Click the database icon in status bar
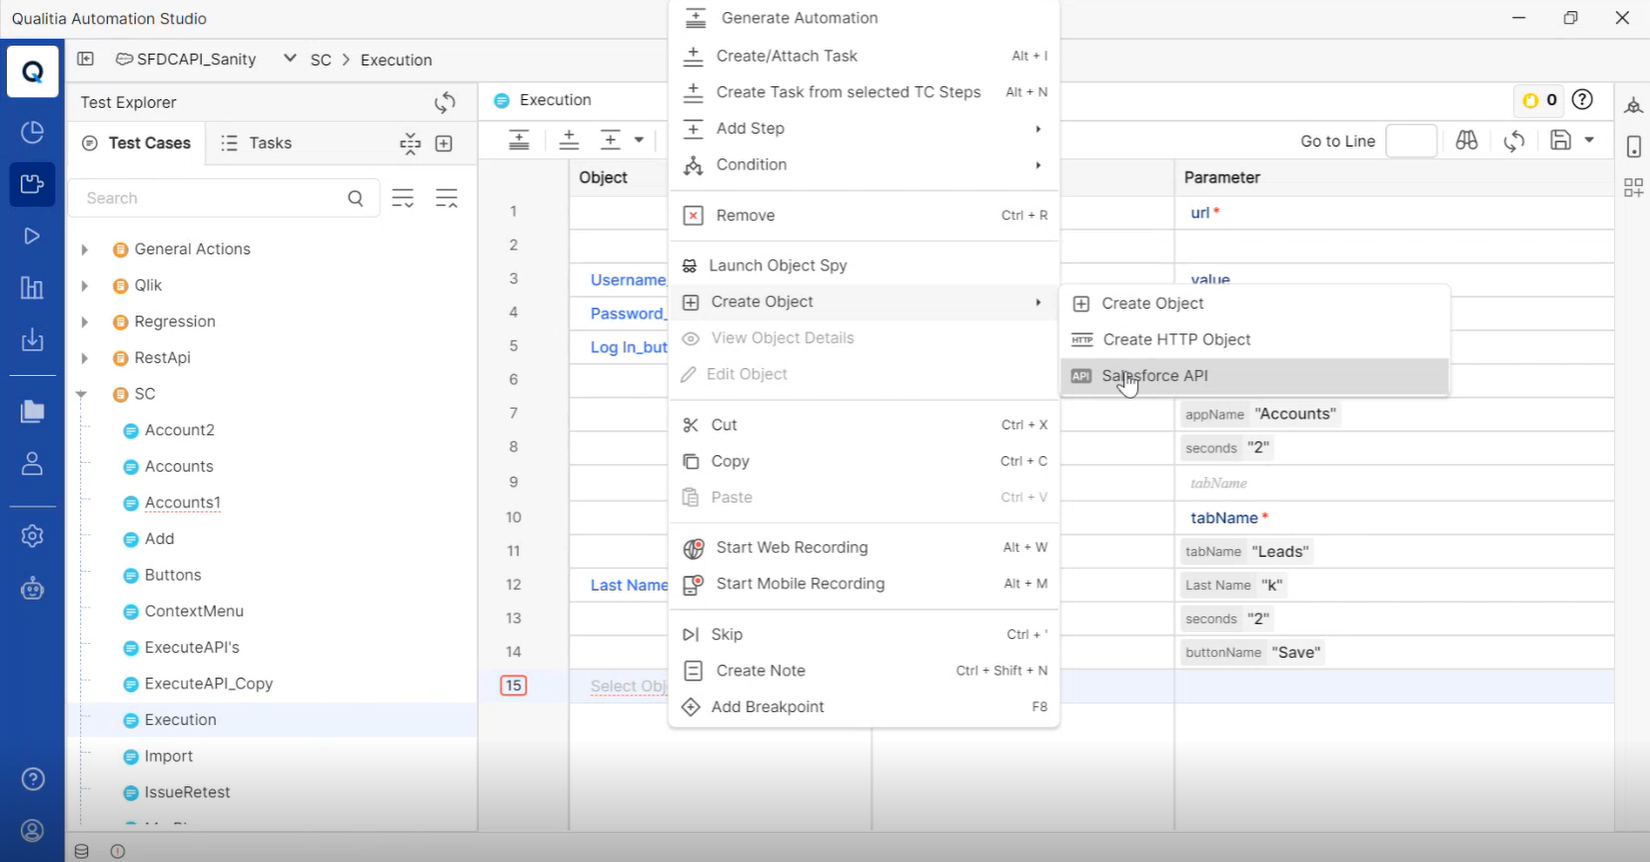1650x862 pixels. pos(82,851)
